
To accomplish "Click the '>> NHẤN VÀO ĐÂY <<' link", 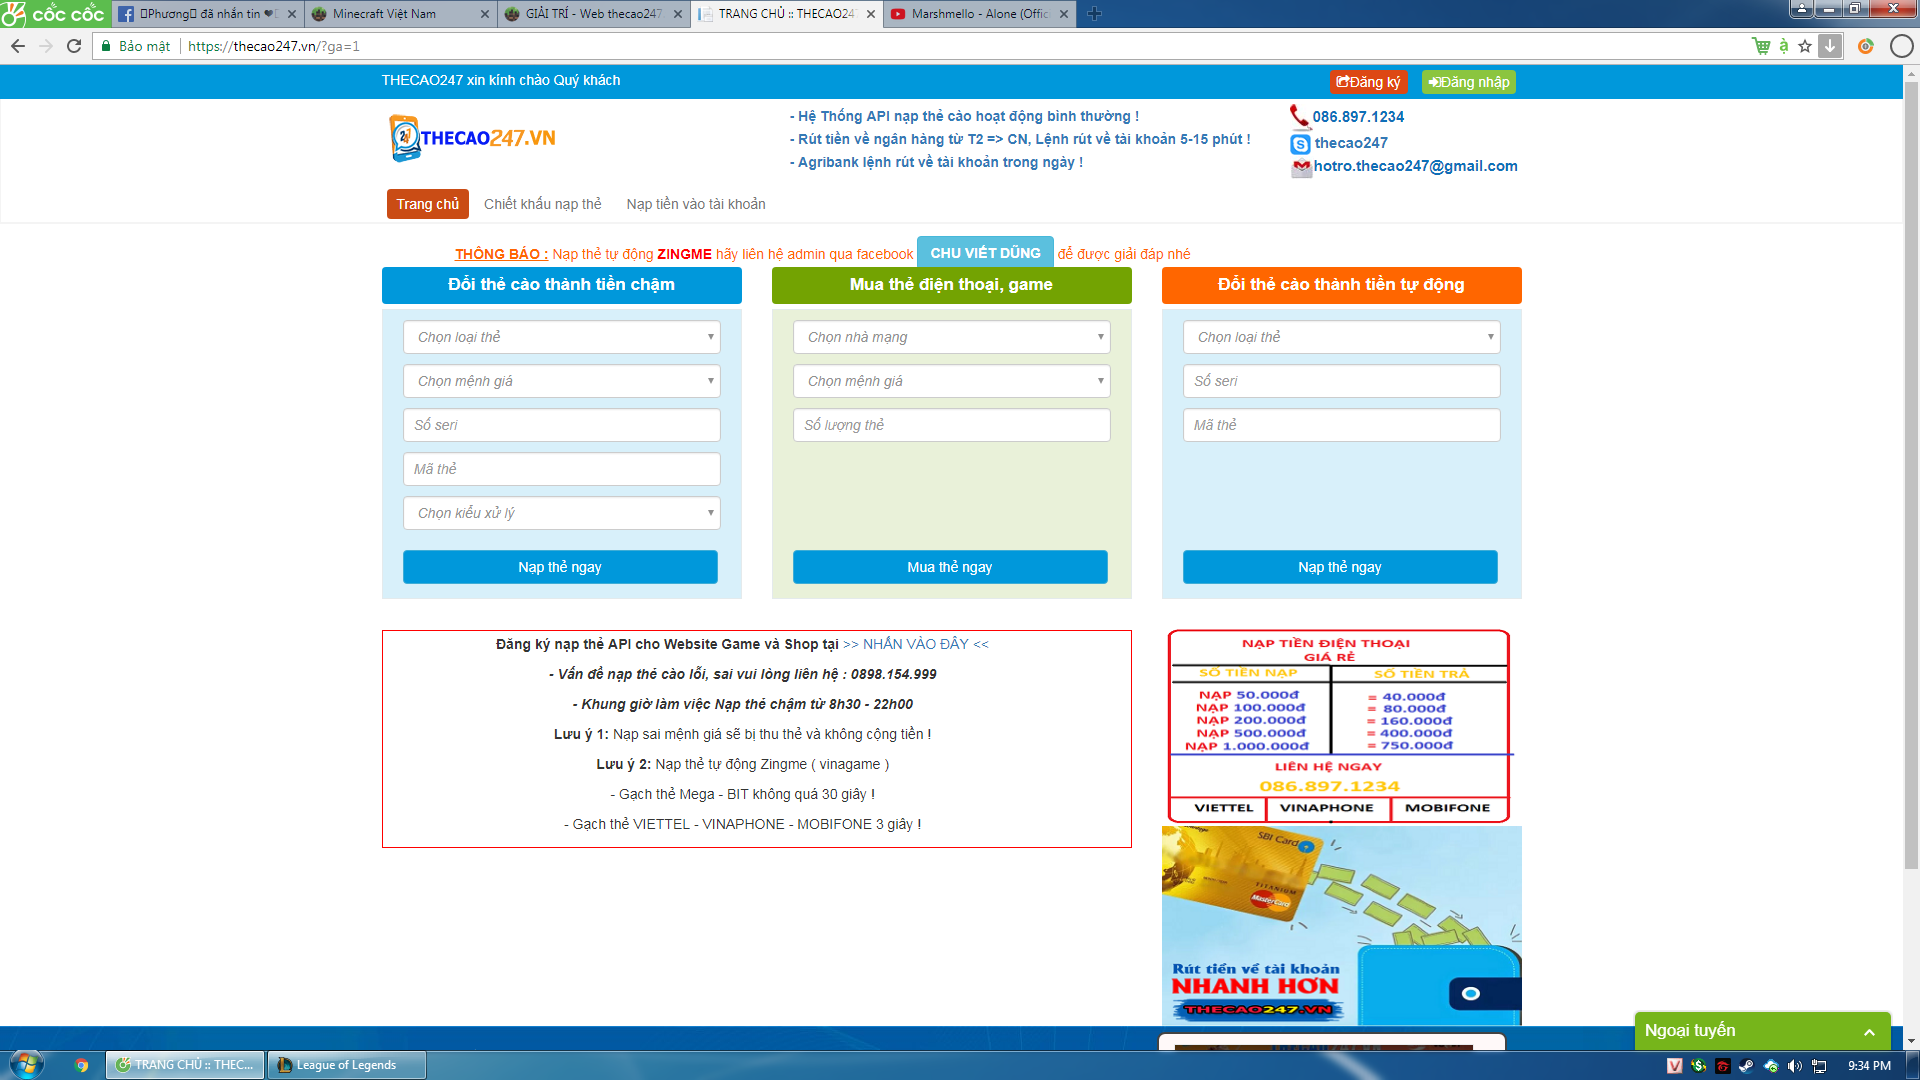I will 915,644.
